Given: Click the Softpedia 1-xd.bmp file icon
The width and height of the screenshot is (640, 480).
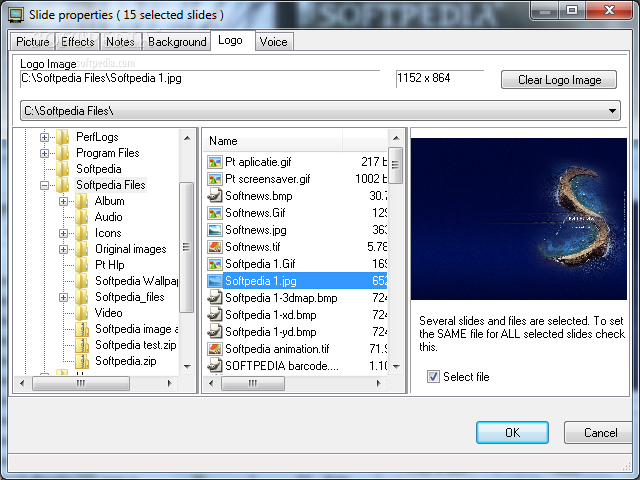Looking at the screenshot, I should point(215,315).
